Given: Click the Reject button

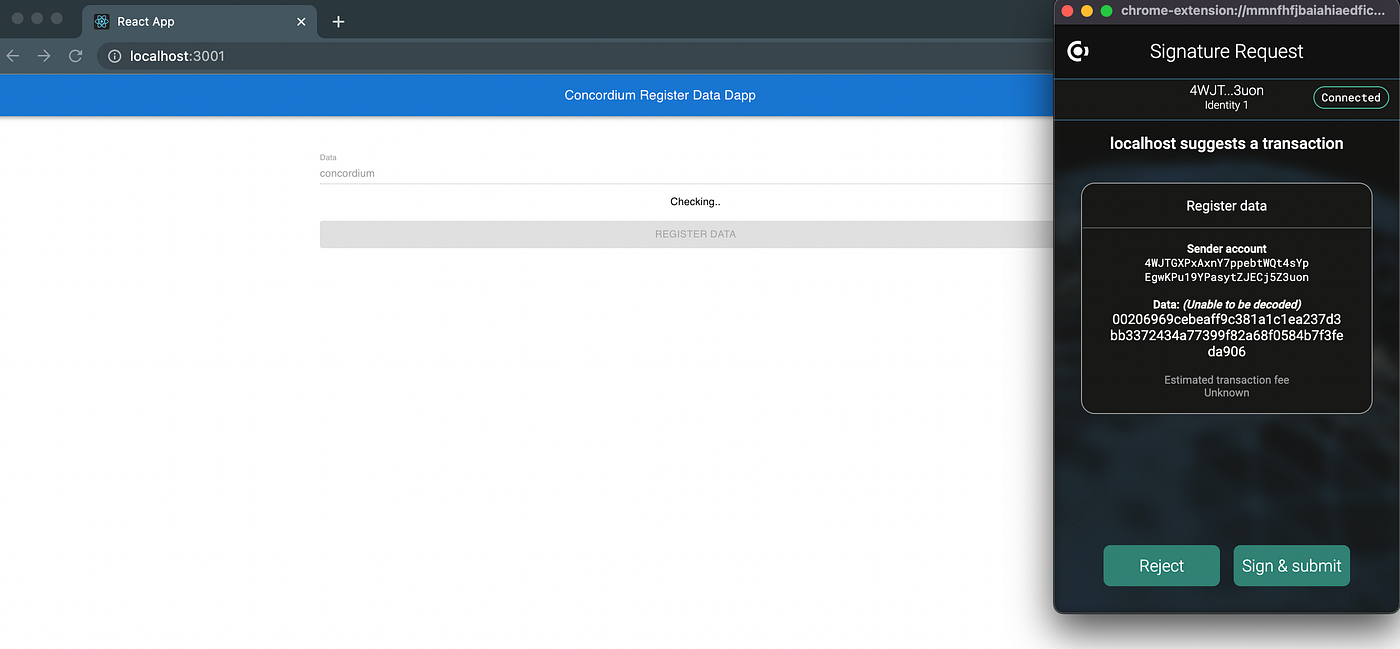Looking at the screenshot, I should tap(1161, 566).
